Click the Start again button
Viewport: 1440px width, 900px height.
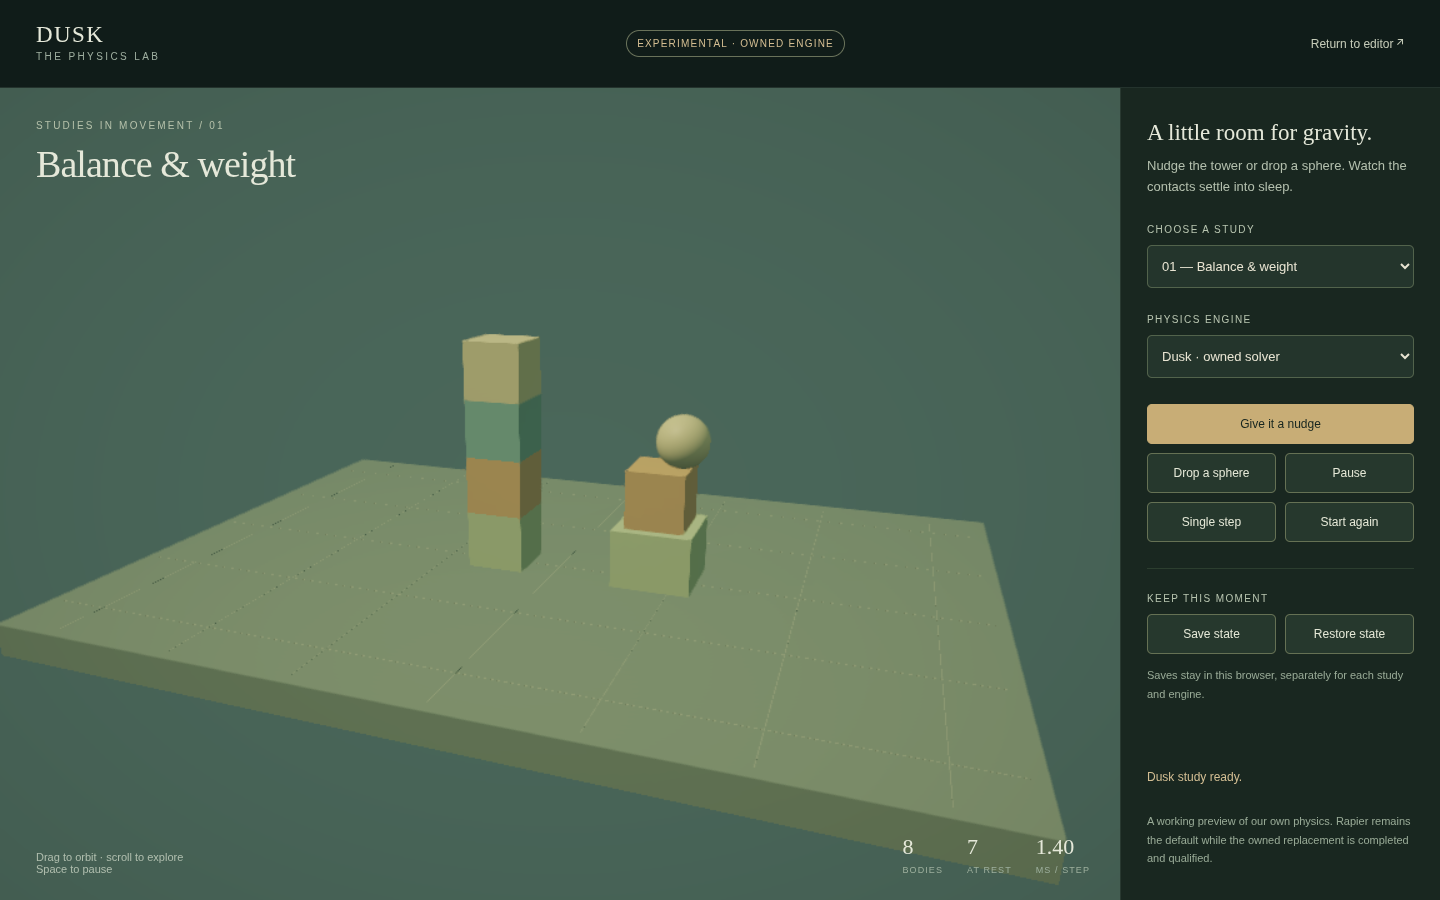(x=1349, y=522)
